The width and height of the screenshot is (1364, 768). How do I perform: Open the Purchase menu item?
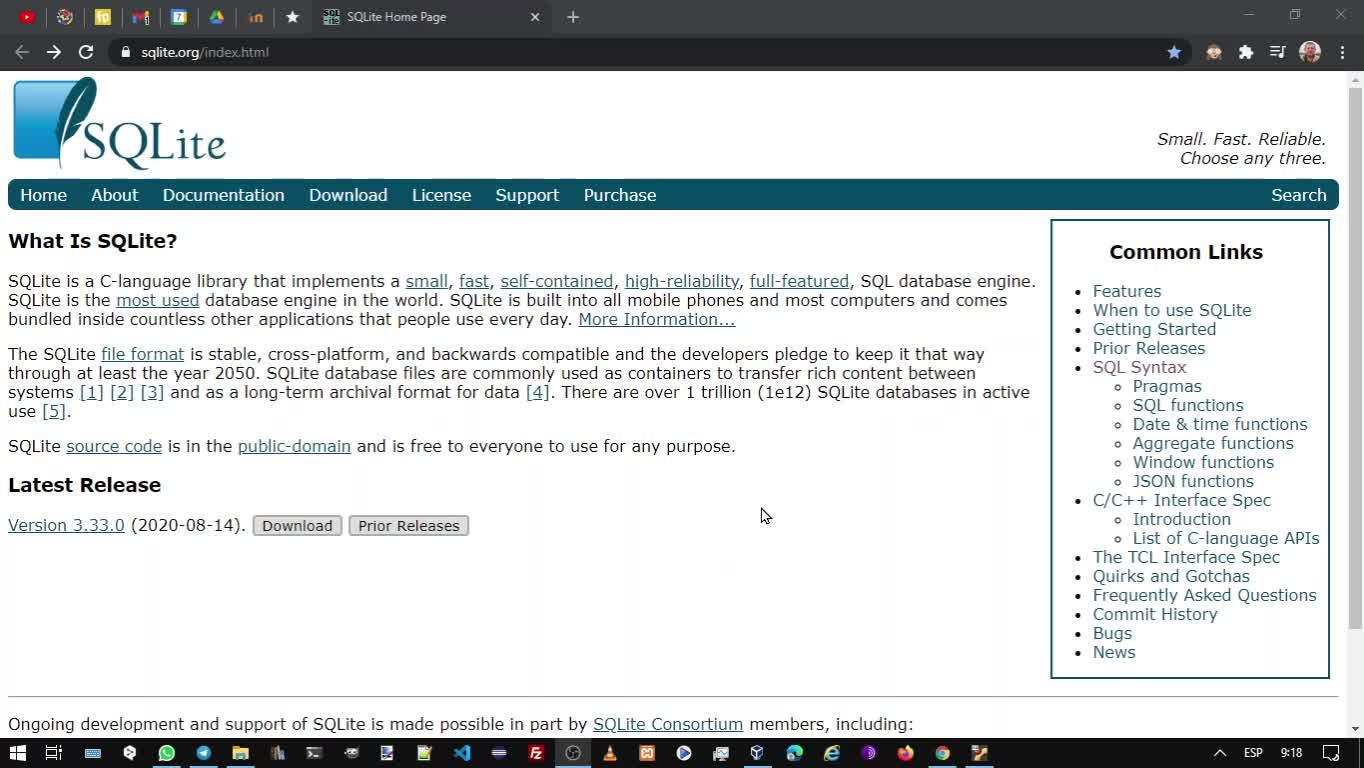point(620,195)
